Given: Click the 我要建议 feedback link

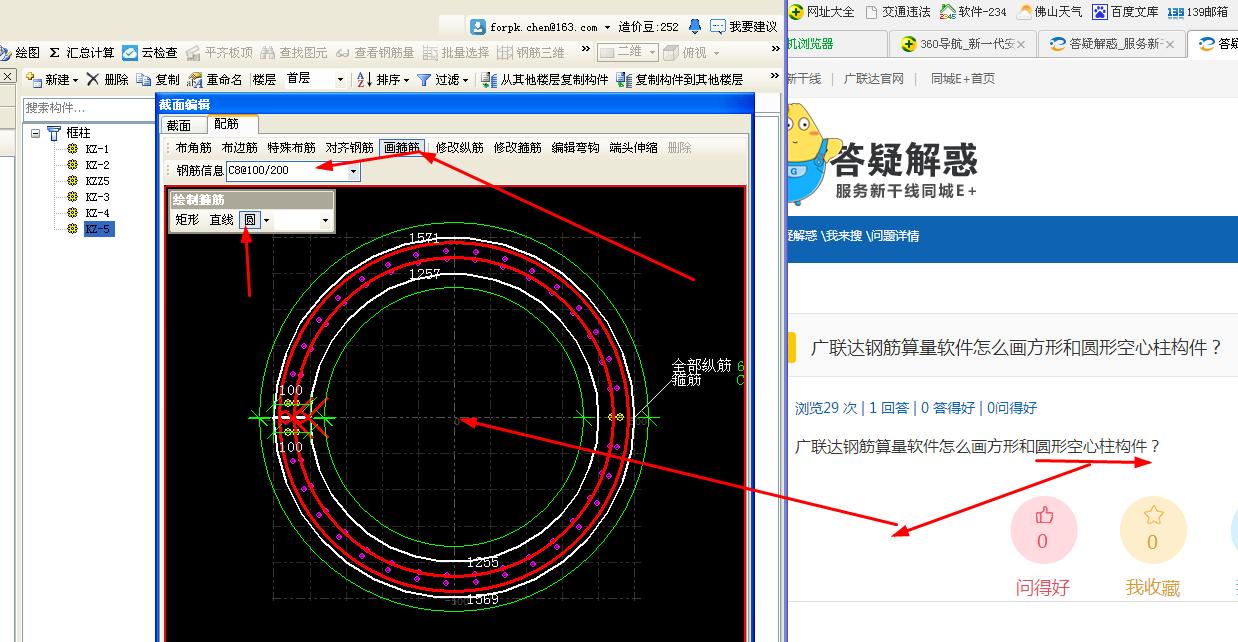Looking at the screenshot, I should [x=744, y=27].
